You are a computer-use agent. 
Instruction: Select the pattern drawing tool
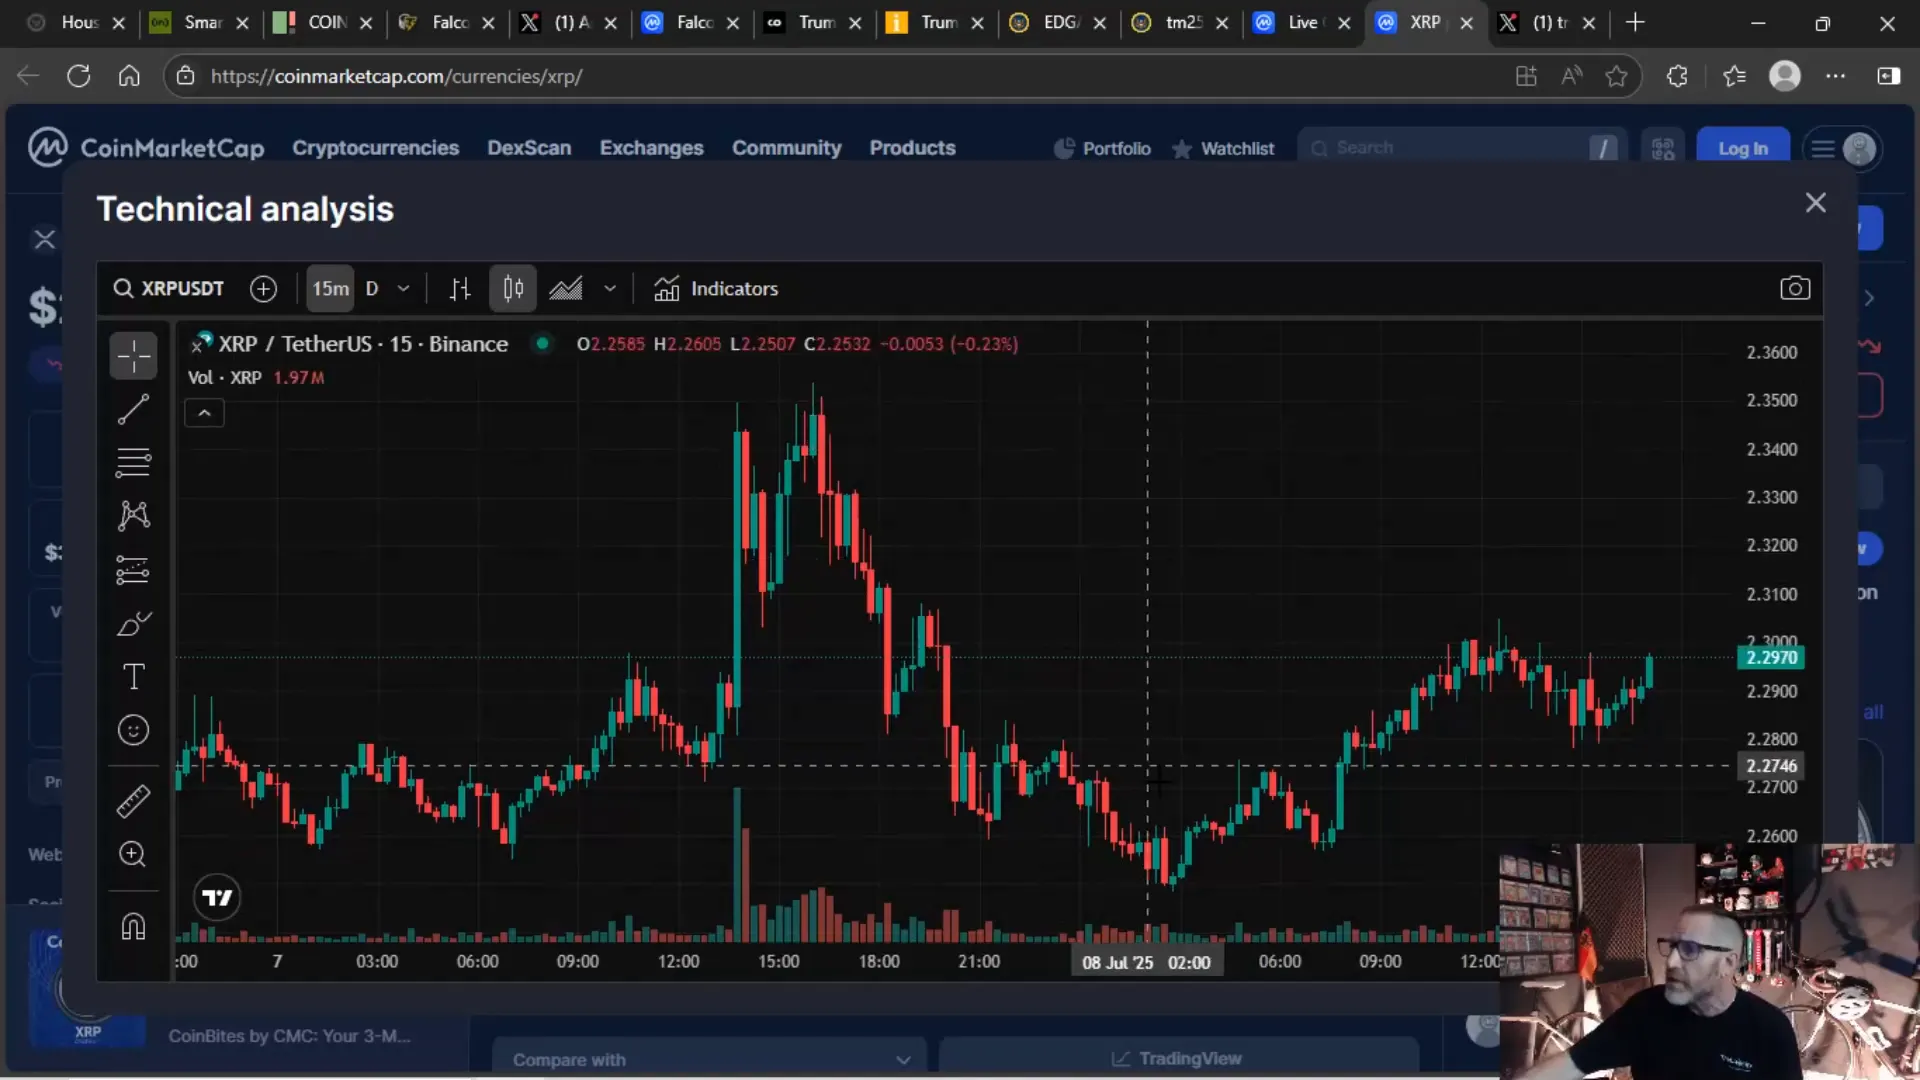tap(133, 515)
